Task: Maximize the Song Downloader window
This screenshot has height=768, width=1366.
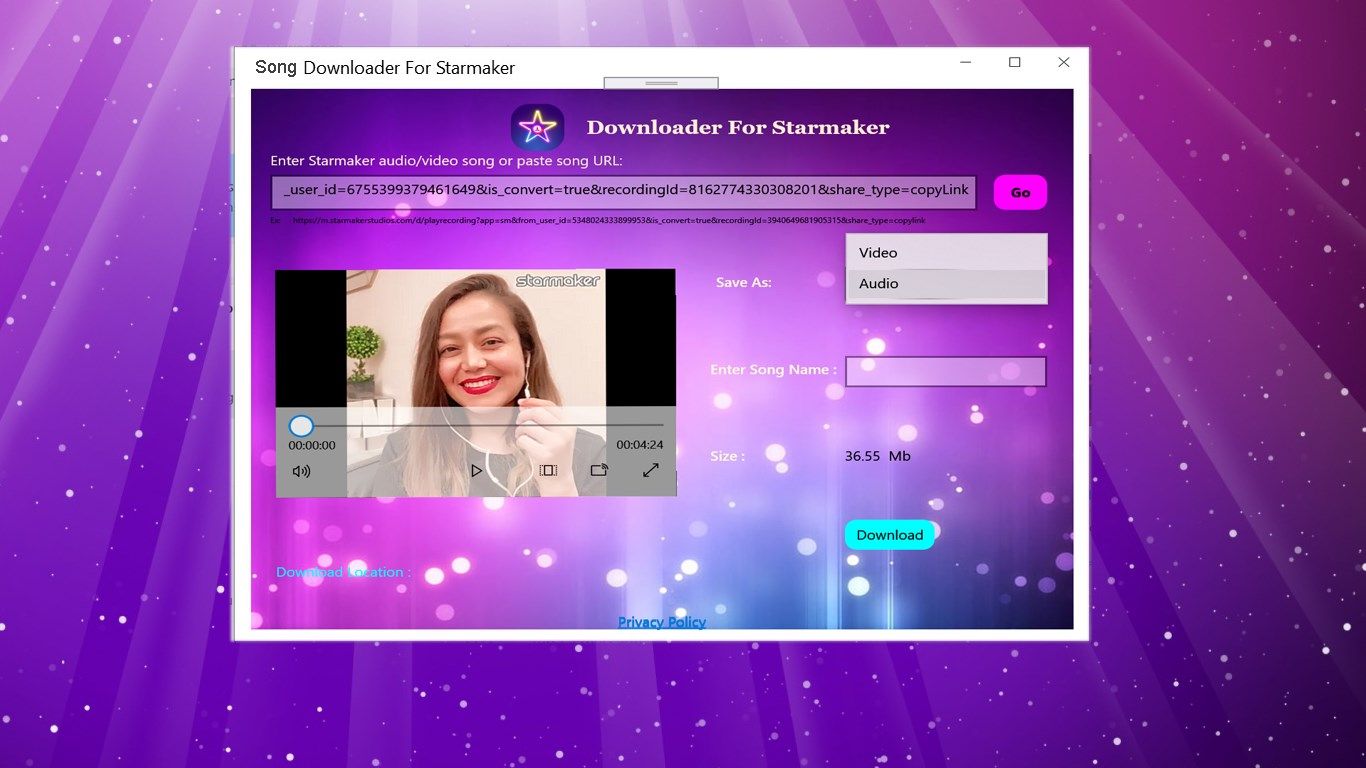Action: pyautogui.click(x=1015, y=62)
